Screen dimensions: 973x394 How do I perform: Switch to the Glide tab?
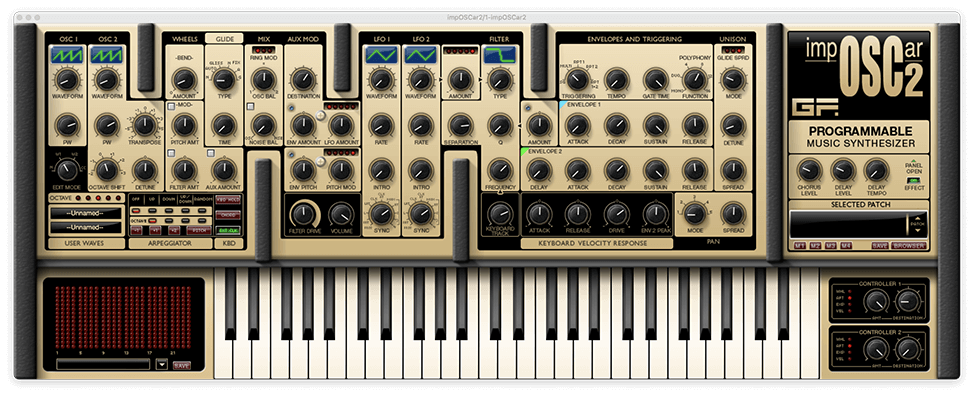(224, 38)
